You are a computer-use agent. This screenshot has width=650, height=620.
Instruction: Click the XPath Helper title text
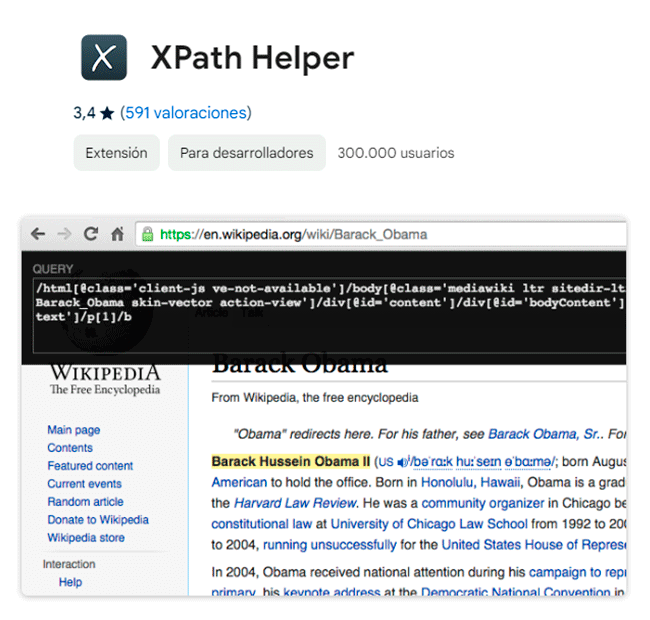click(x=252, y=58)
